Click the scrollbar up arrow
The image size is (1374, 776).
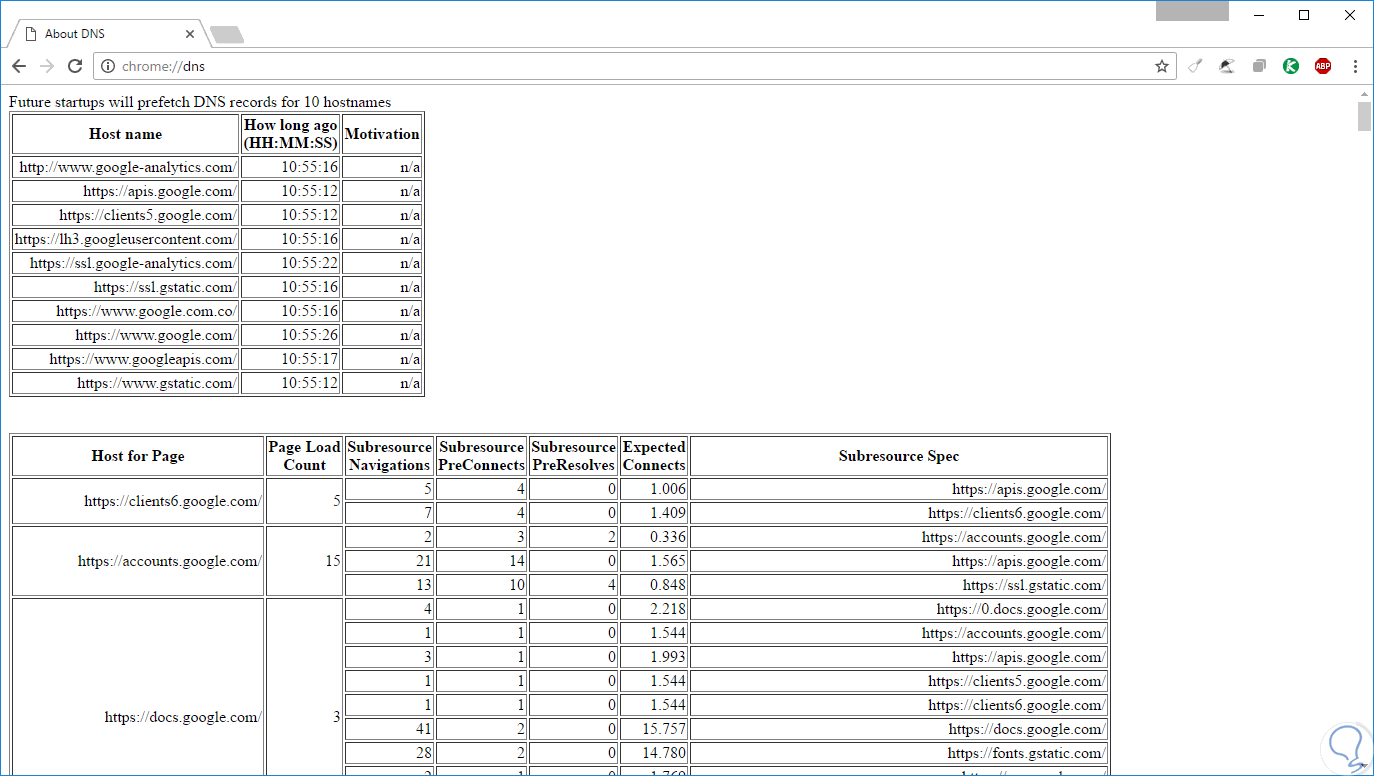(x=1365, y=93)
